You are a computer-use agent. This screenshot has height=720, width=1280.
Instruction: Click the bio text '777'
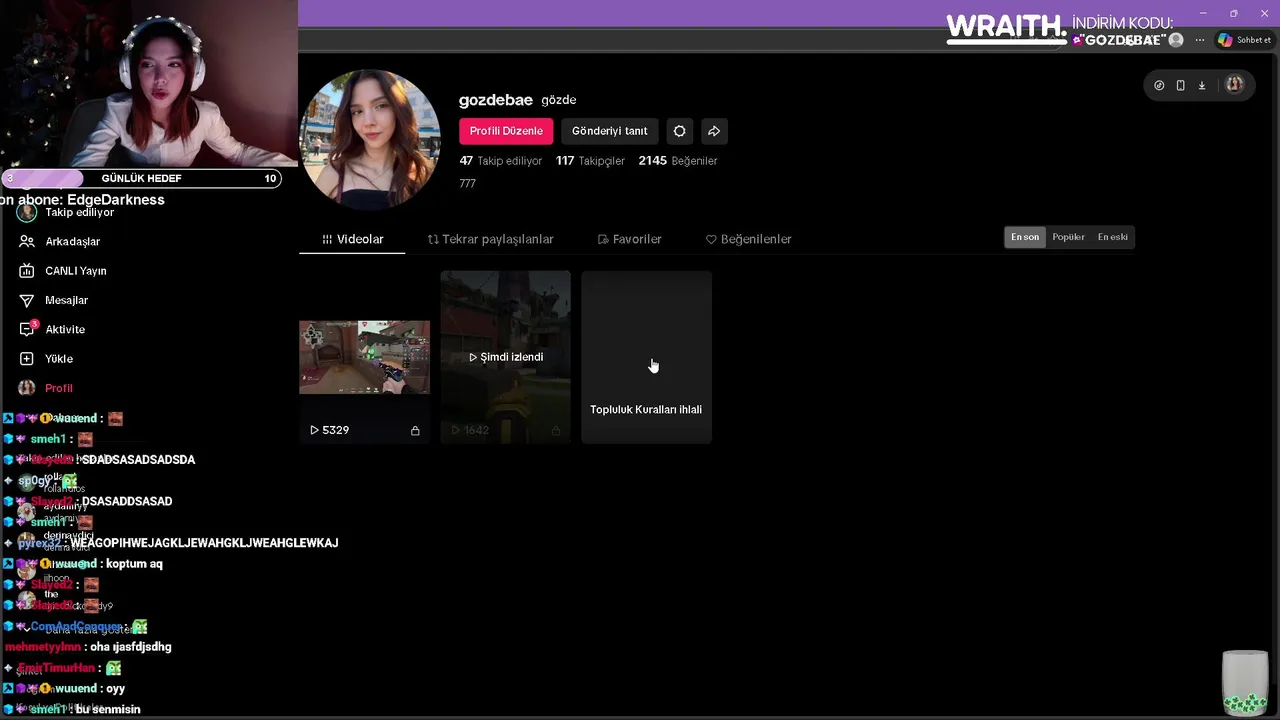(x=467, y=184)
